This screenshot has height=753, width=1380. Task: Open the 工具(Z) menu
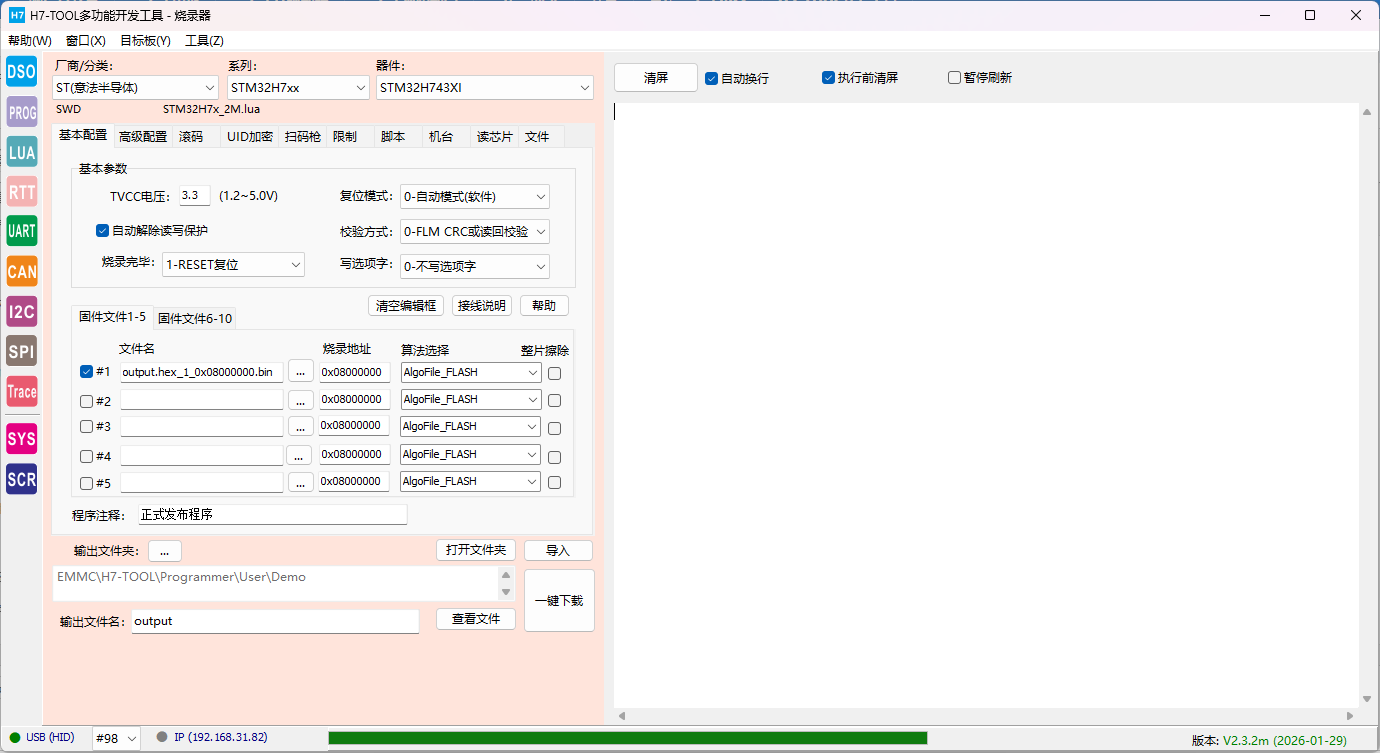click(x=204, y=41)
